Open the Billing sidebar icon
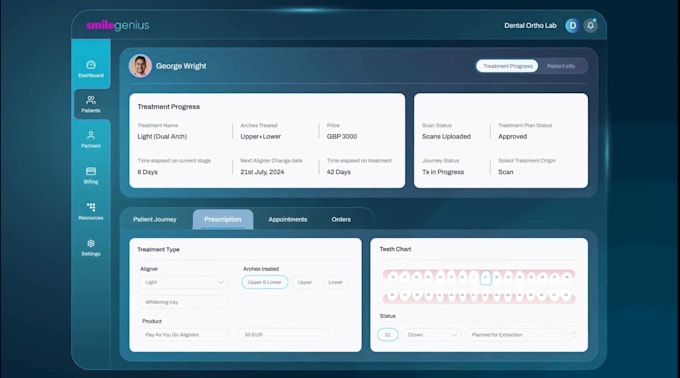Viewport: 680px width, 378px height. [x=91, y=175]
